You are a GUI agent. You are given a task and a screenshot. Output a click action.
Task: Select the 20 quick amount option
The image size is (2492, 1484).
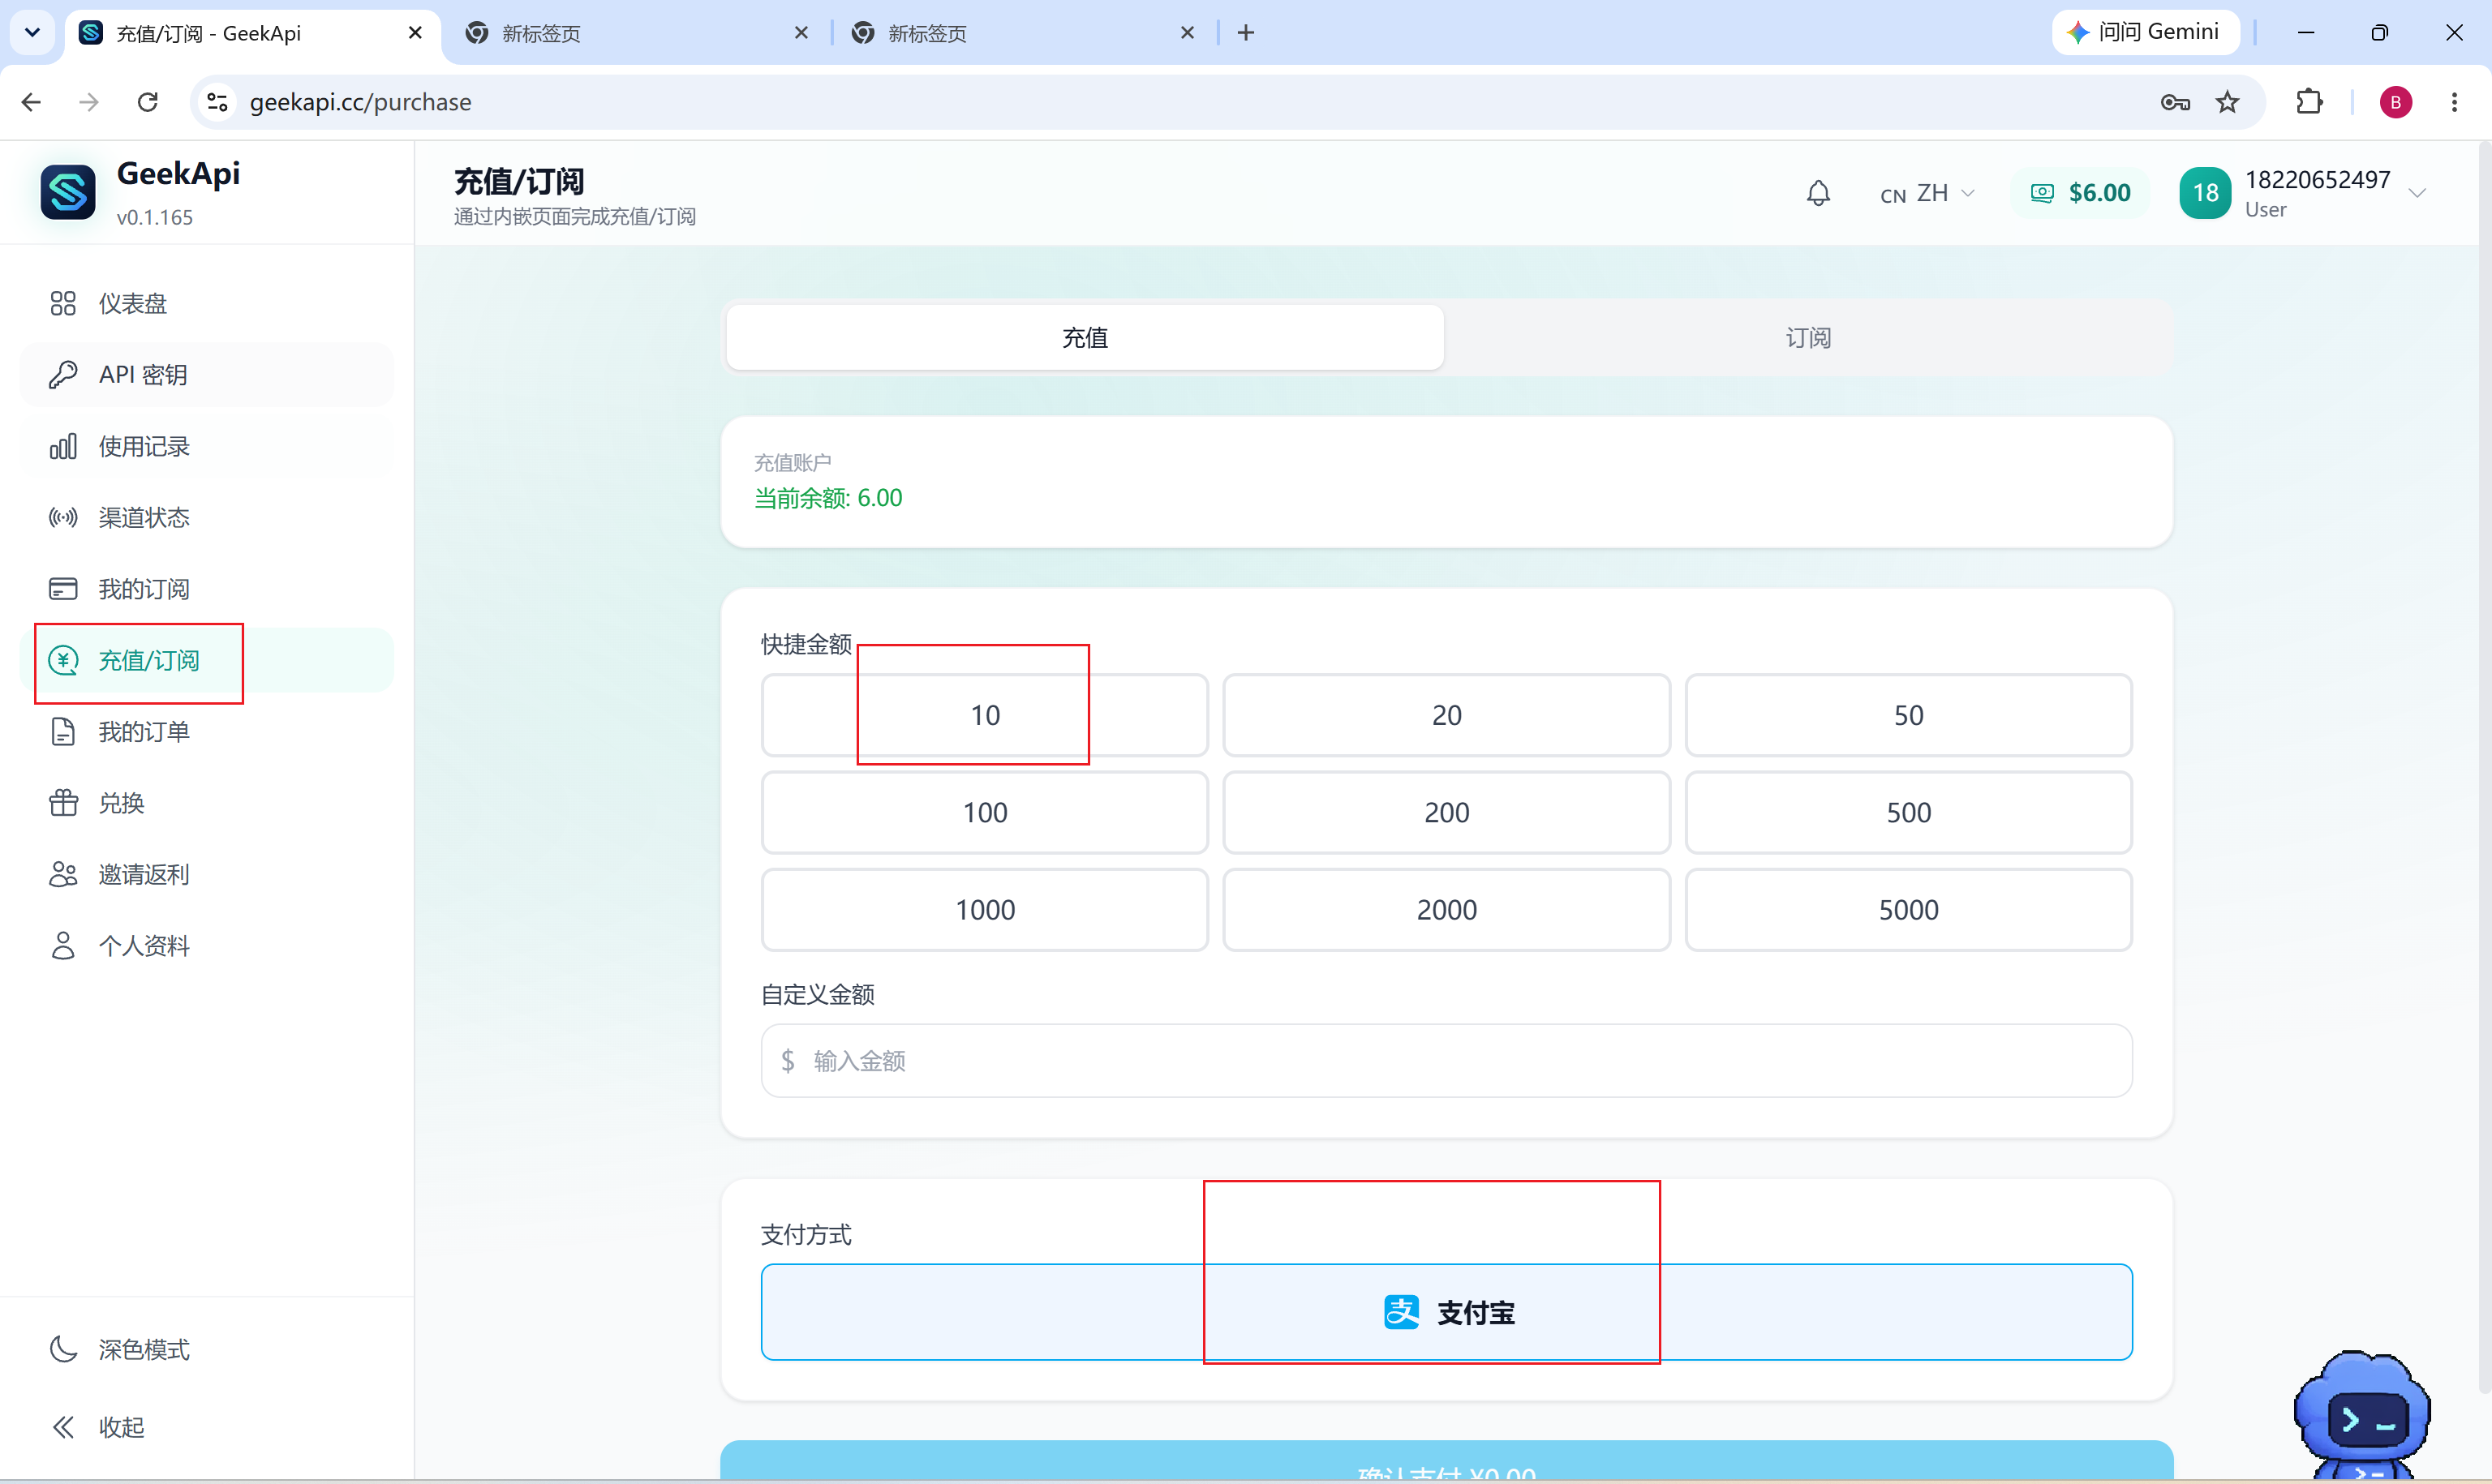[1446, 715]
